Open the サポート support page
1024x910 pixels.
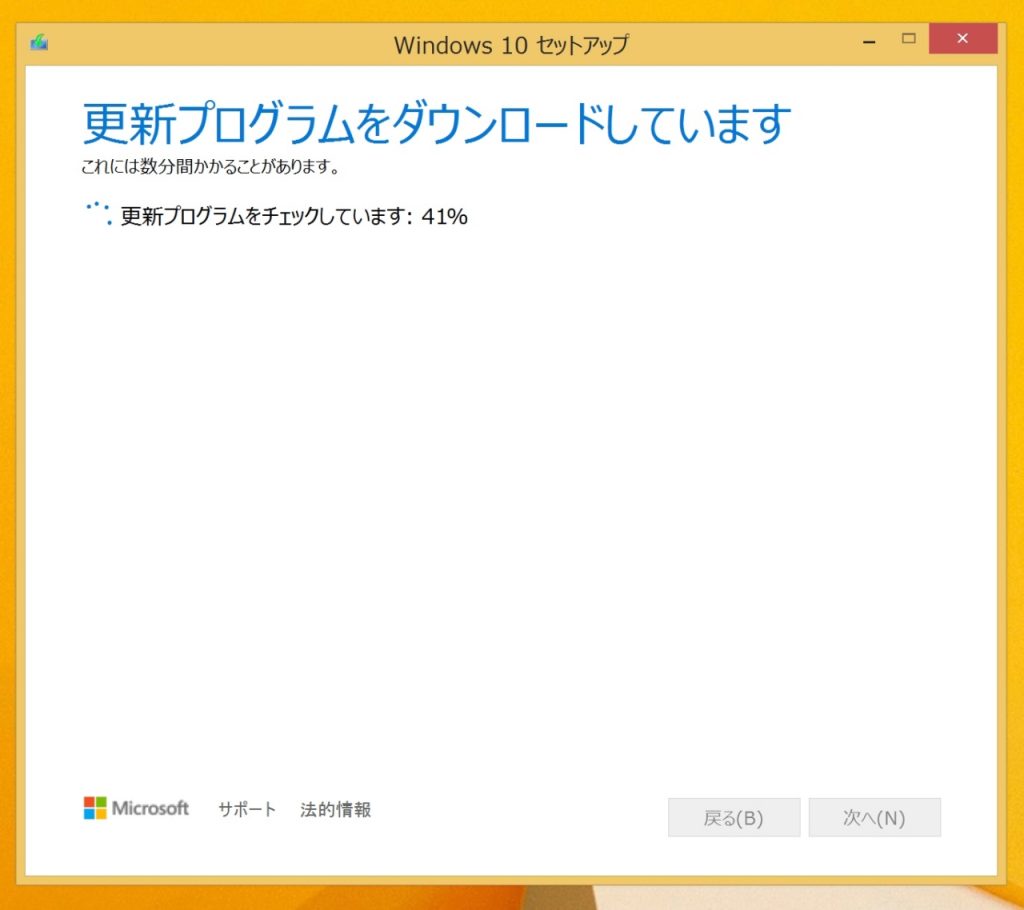[x=247, y=810]
